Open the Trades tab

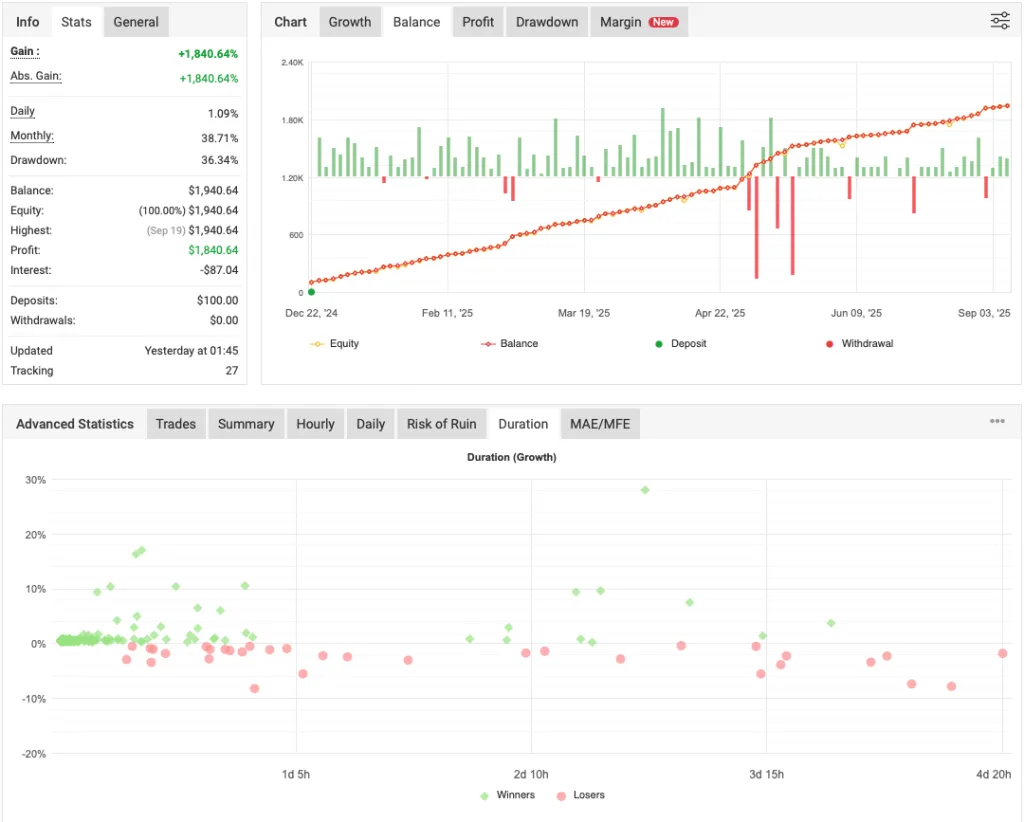coord(176,423)
